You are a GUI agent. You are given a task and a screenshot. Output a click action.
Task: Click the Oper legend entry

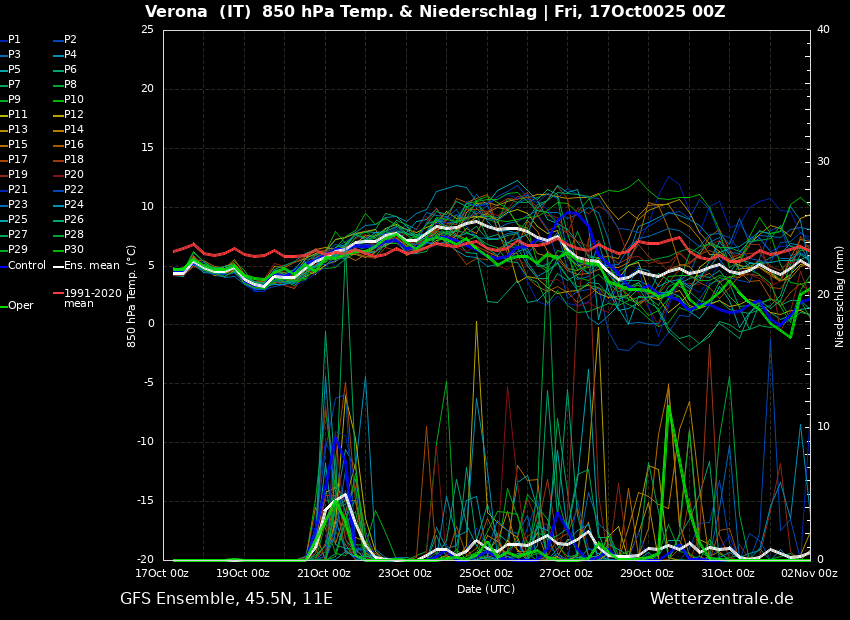[20, 306]
